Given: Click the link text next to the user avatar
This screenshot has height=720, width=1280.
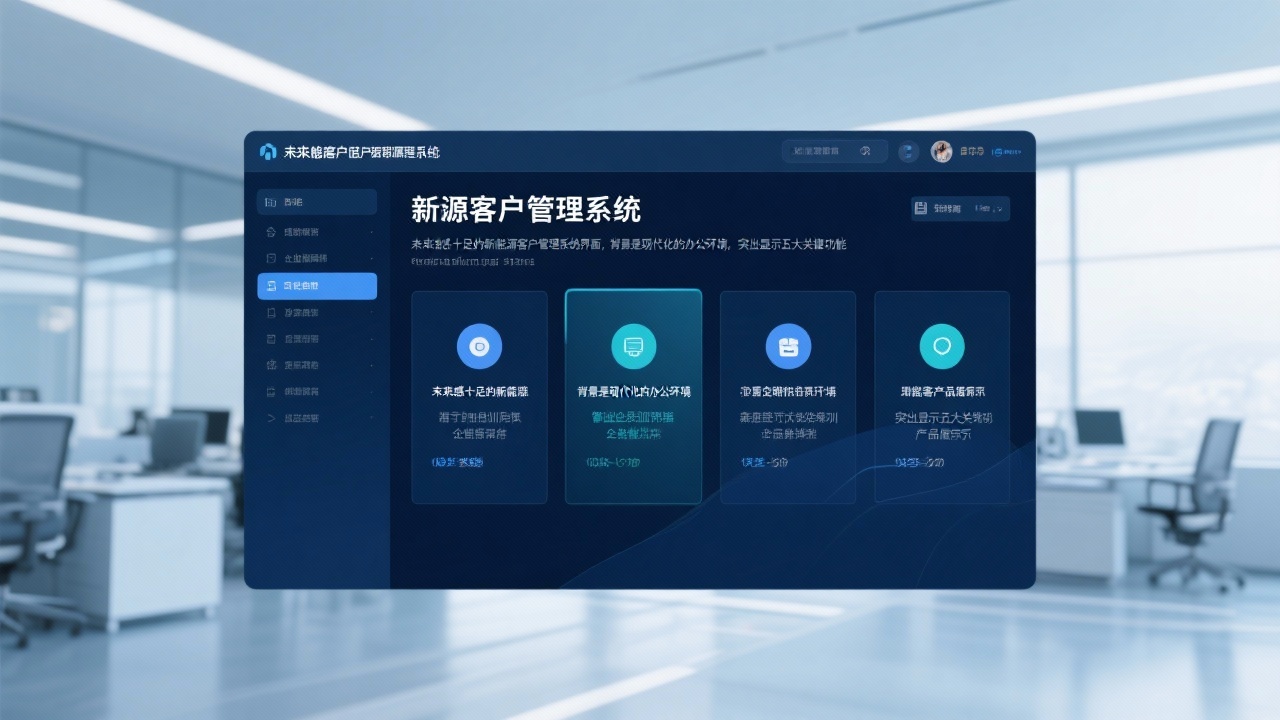Looking at the screenshot, I should tap(1006, 151).
